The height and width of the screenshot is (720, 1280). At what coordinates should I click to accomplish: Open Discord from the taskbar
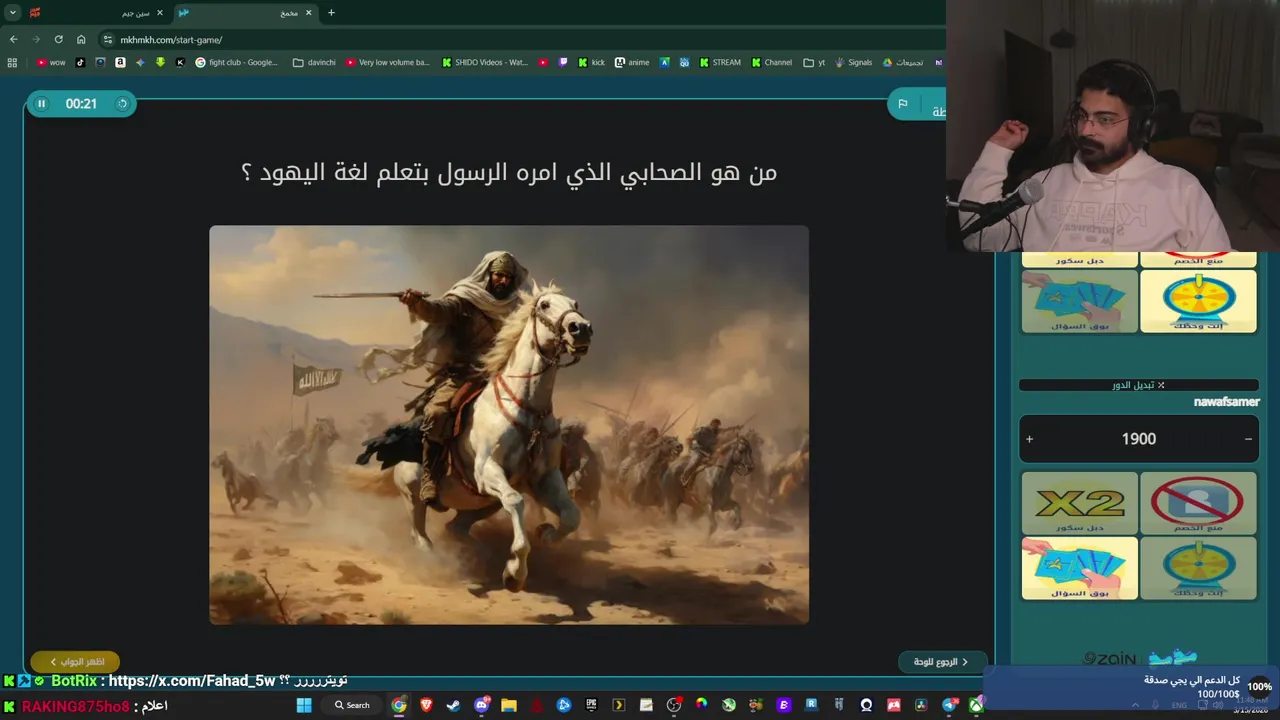(x=482, y=705)
